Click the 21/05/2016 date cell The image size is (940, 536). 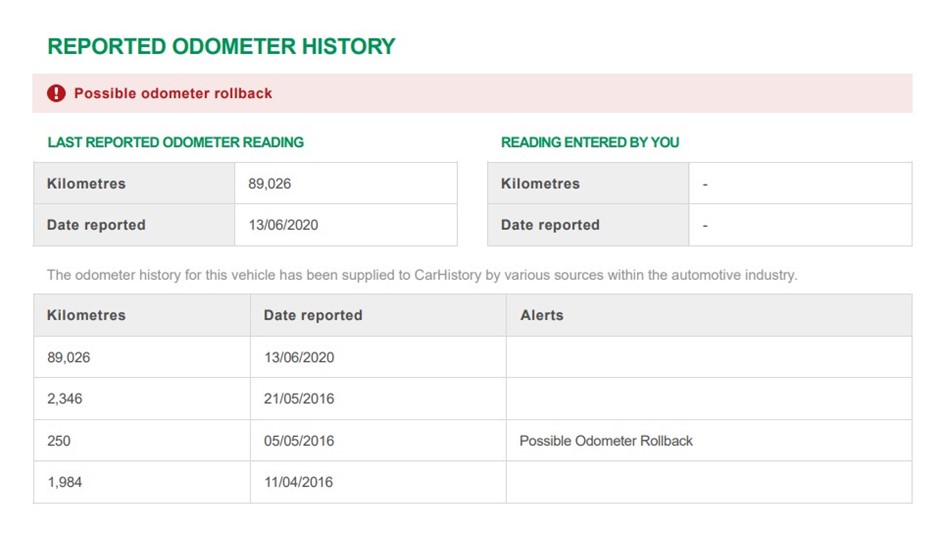[299, 399]
